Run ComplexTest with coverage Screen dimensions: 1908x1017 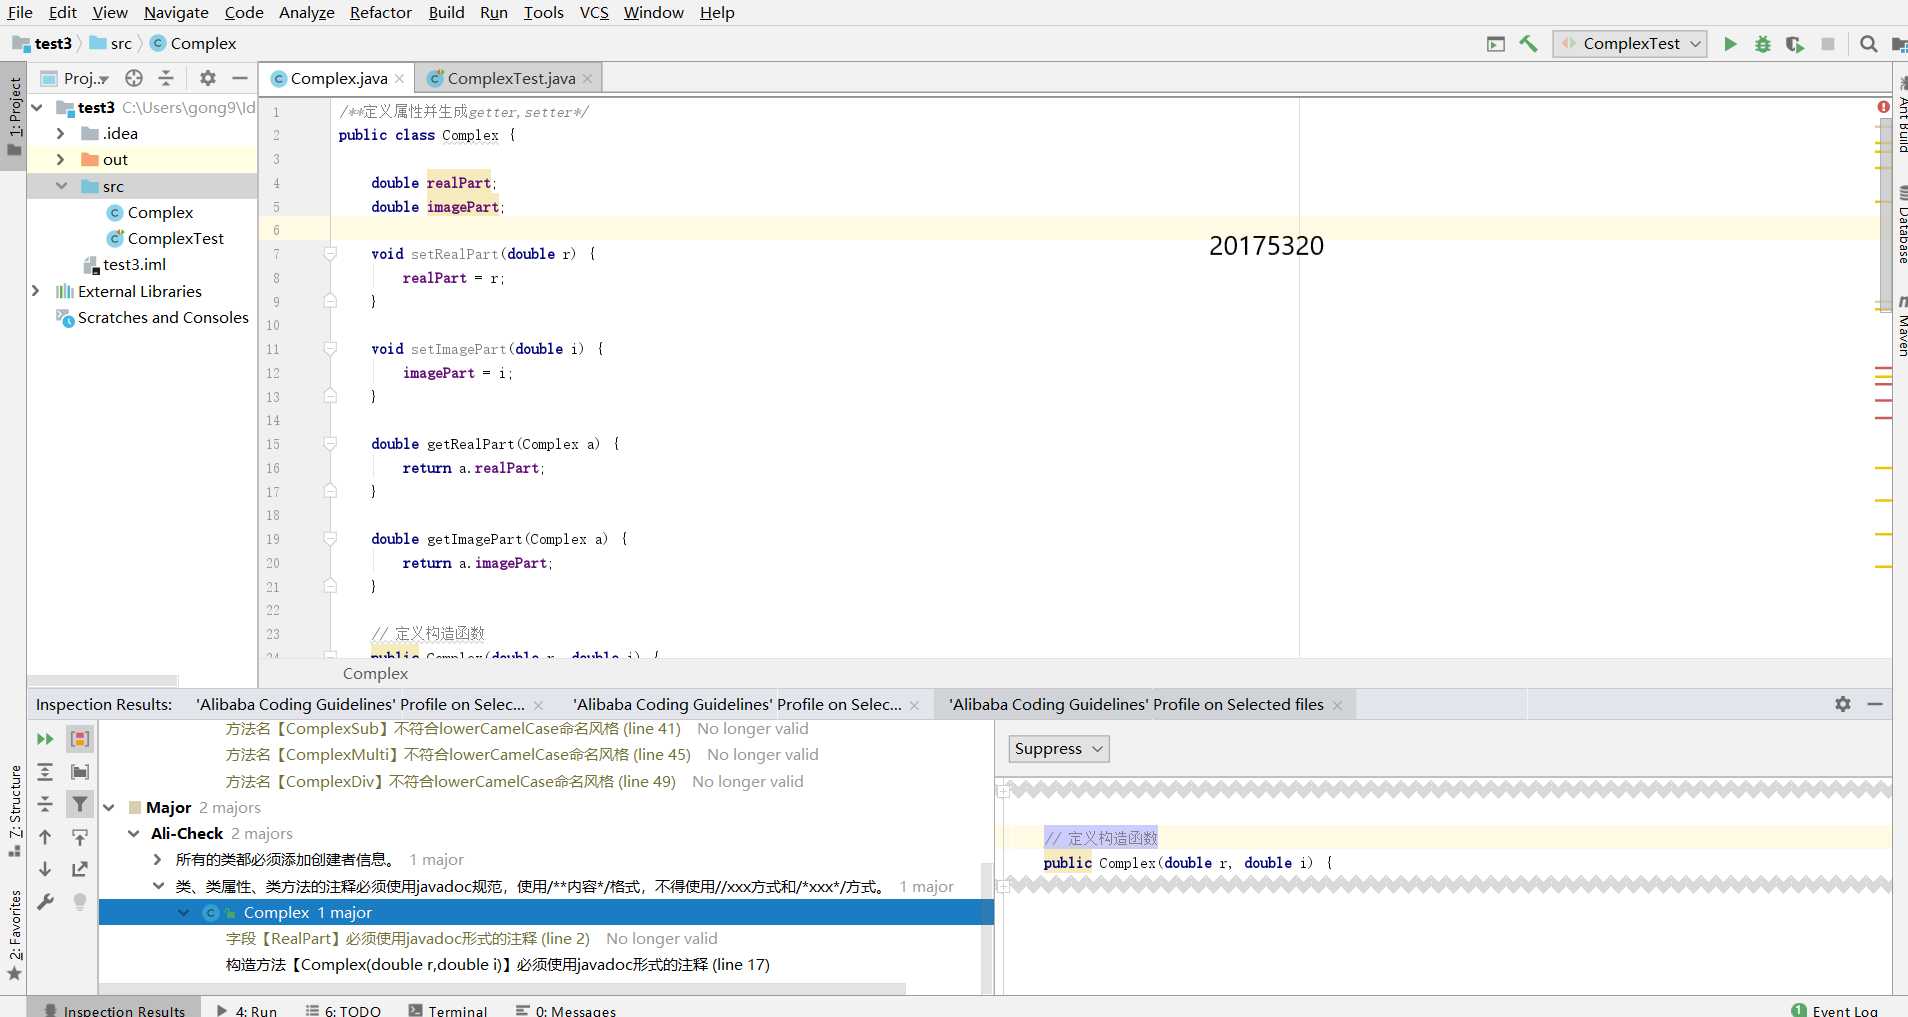(1795, 44)
